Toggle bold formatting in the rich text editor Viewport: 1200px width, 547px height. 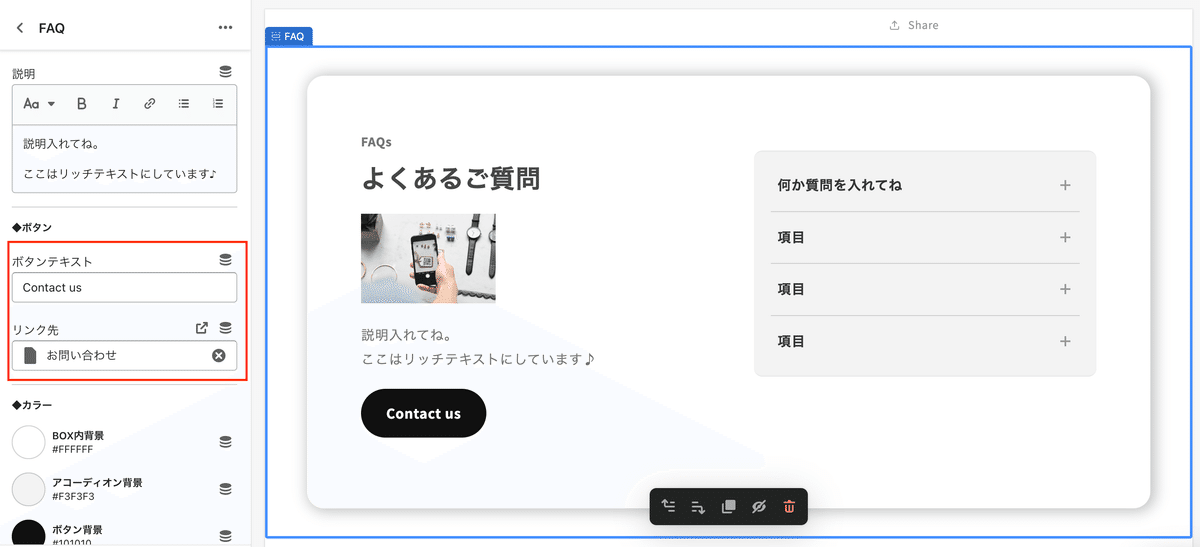(x=82, y=104)
